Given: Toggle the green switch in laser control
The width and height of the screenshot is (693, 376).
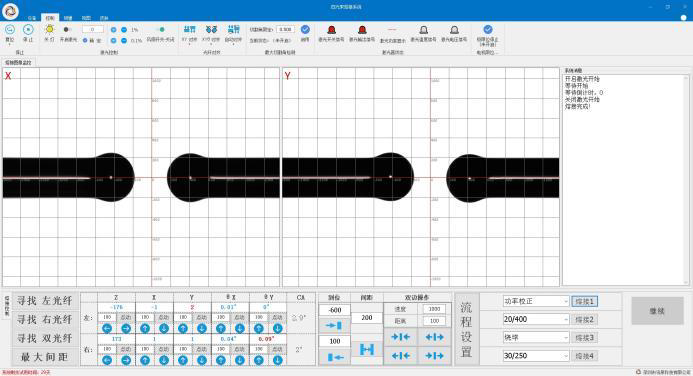Looking at the screenshot, I should (161, 30).
